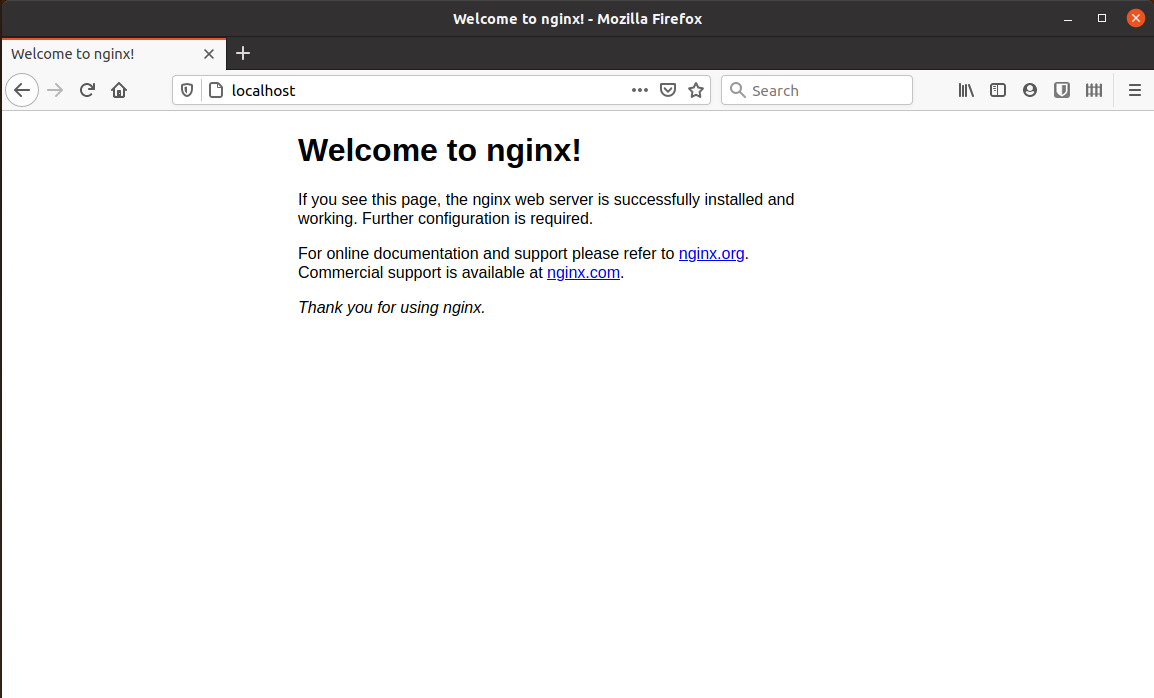Click 'Further configuration is required' text
The width and height of the screenshot is (1154, 698).
click(477, 219)
